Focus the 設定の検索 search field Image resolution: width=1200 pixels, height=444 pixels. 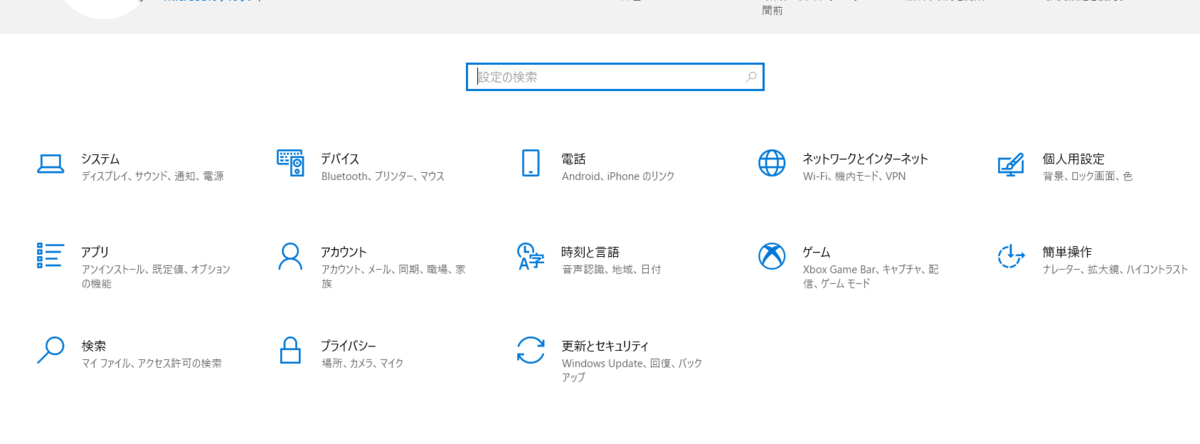pos(615,77)
